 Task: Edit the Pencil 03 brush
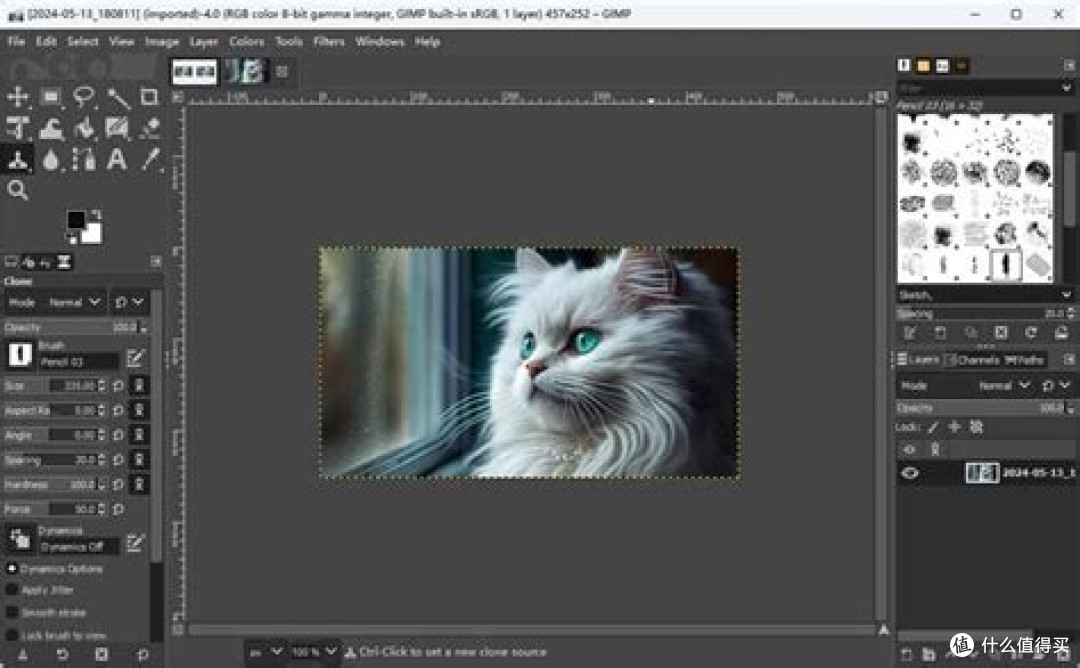point(135,357)
